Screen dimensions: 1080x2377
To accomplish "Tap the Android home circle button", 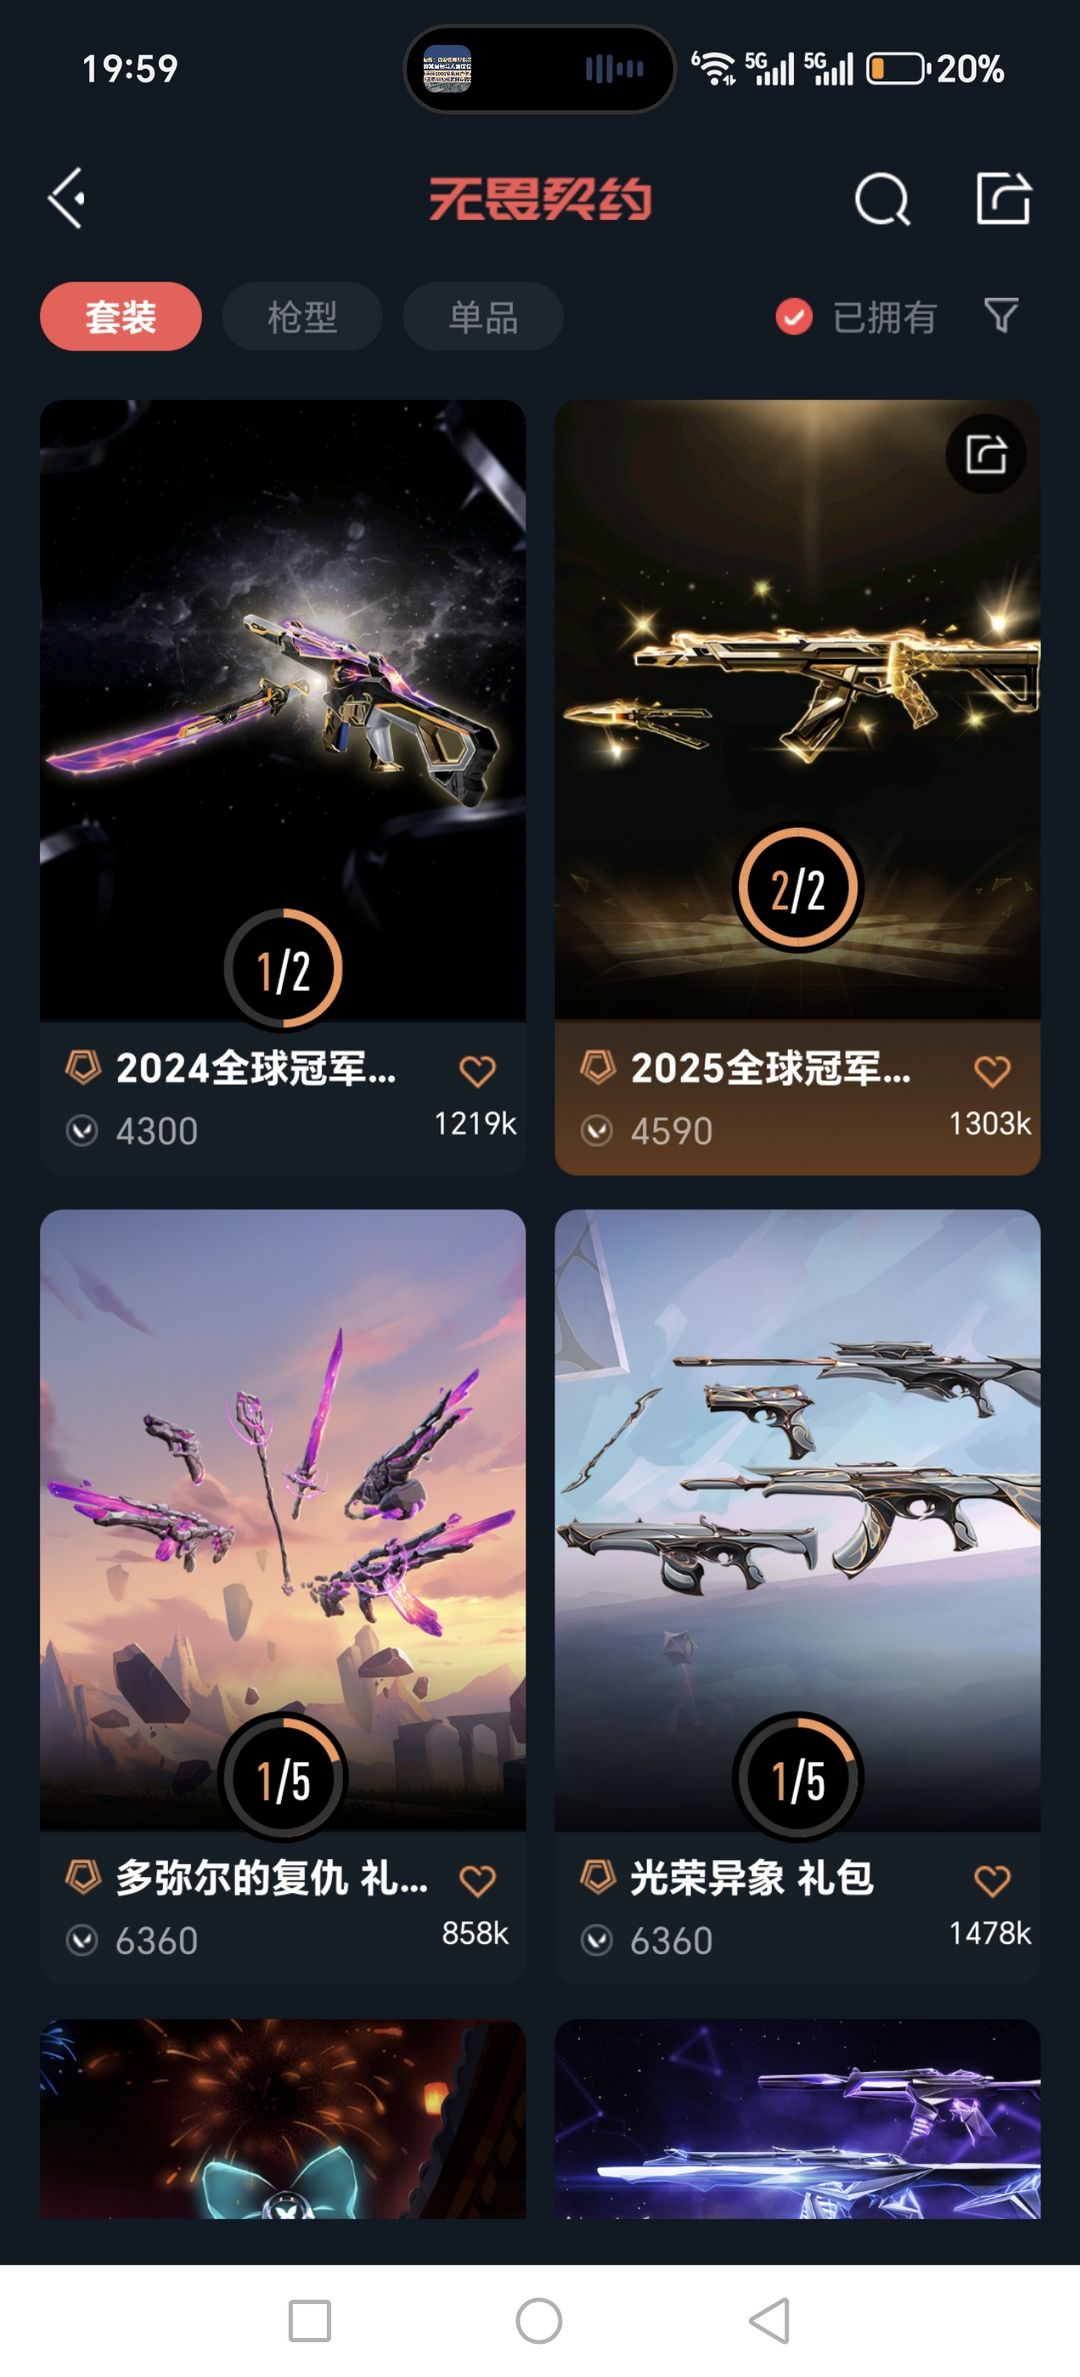I will pyautogui.click(x=539, y=2320).
